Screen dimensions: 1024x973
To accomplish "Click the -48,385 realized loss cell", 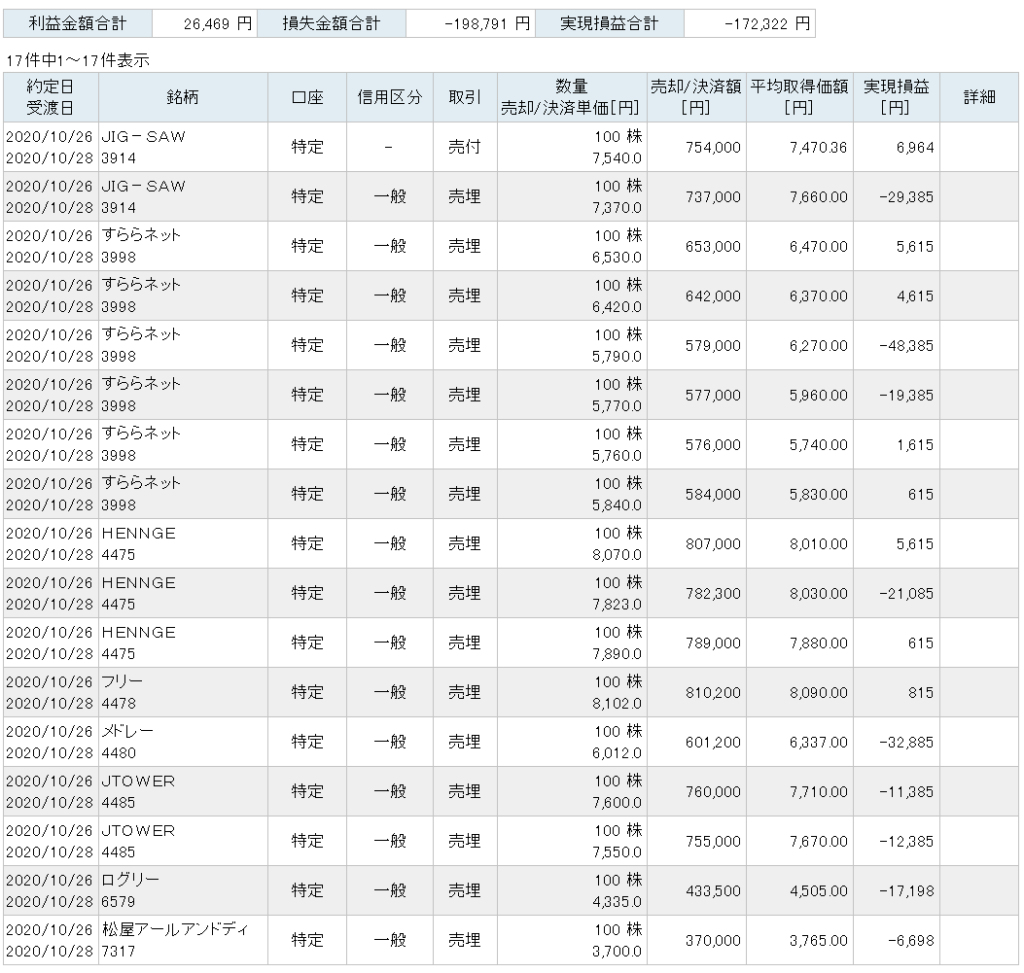I will 896,345.
